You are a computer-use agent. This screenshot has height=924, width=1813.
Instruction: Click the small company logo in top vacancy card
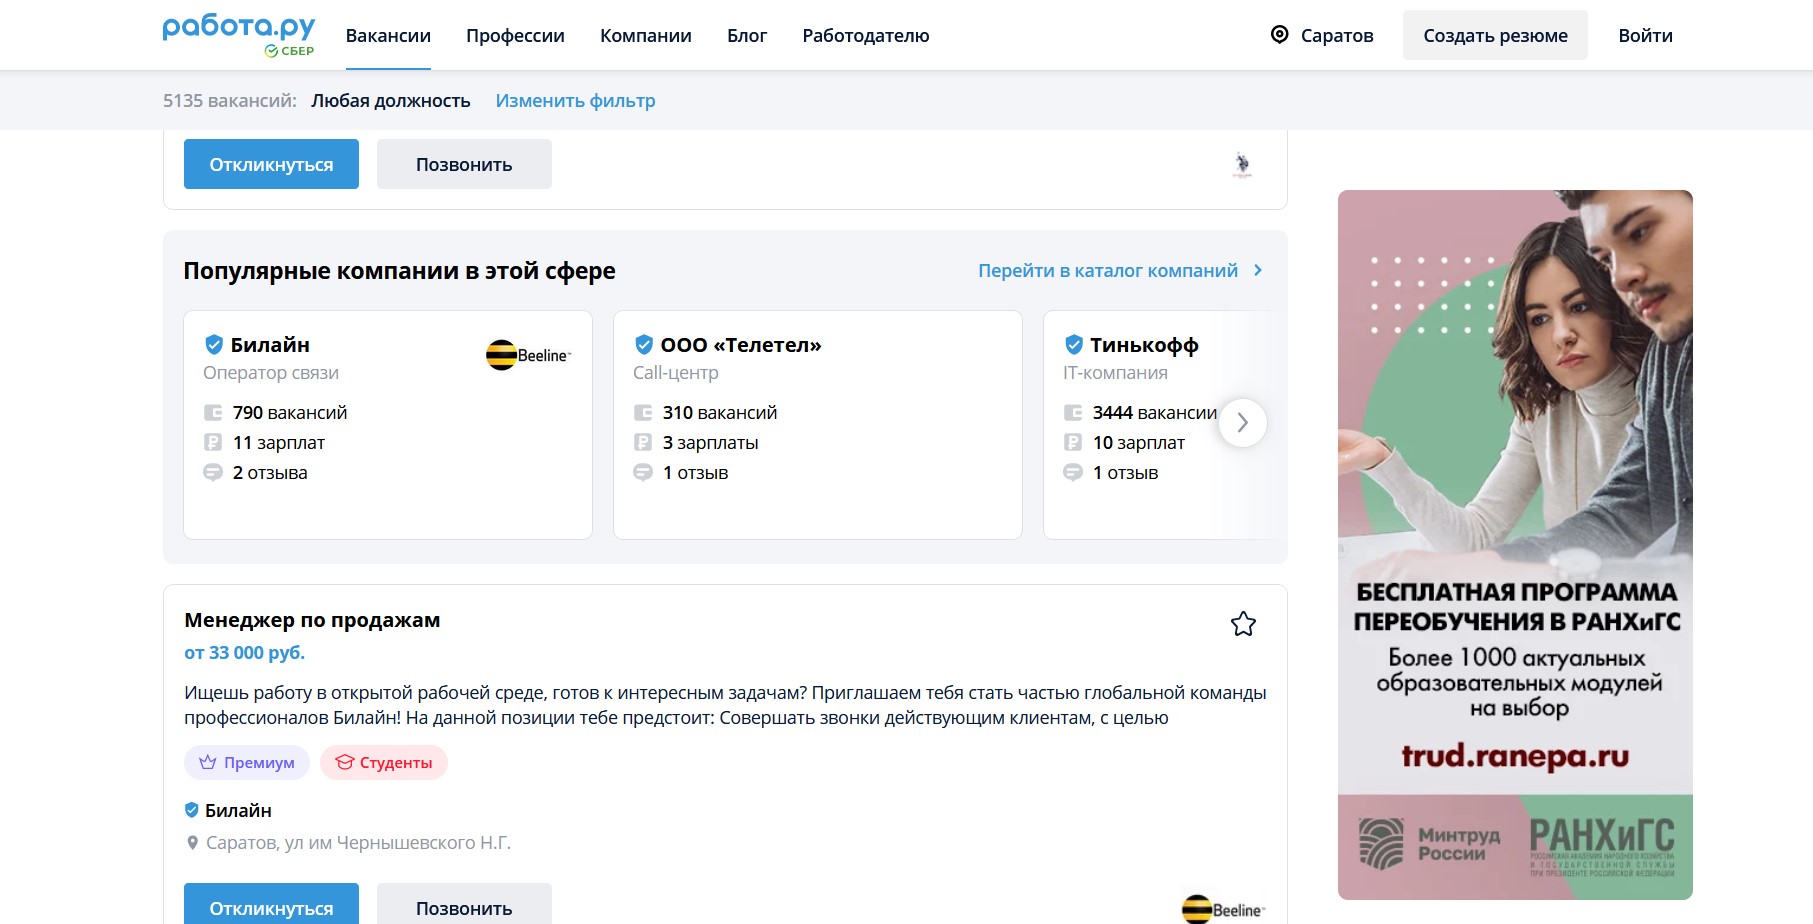pos(1242,164)
